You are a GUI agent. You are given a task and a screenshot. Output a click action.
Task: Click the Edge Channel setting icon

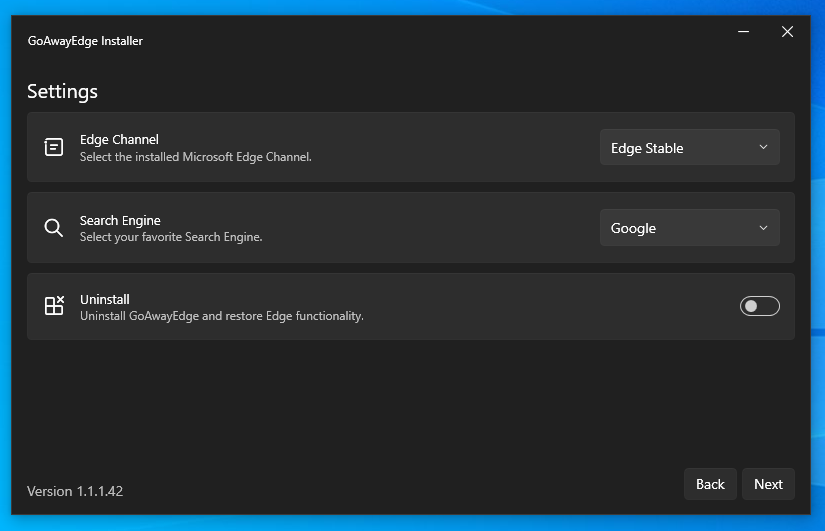pyautogui.click(x=54, y=147)
